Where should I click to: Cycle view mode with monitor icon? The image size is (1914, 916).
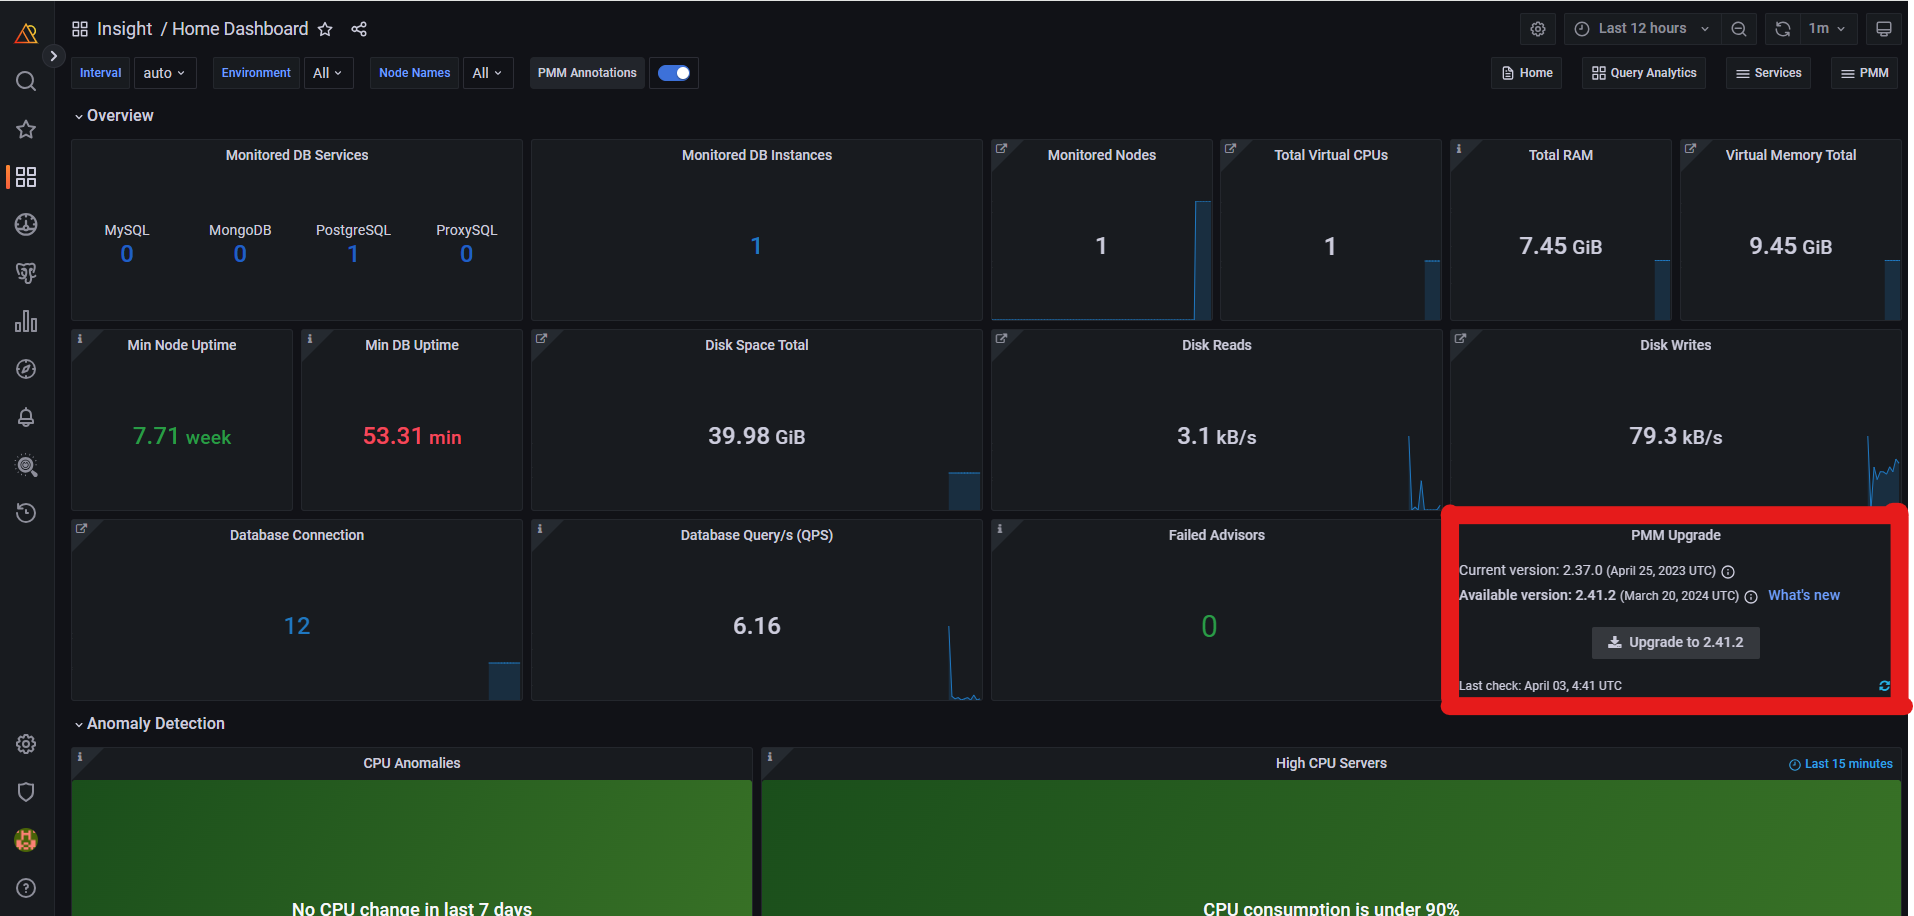click(1883, 29)
